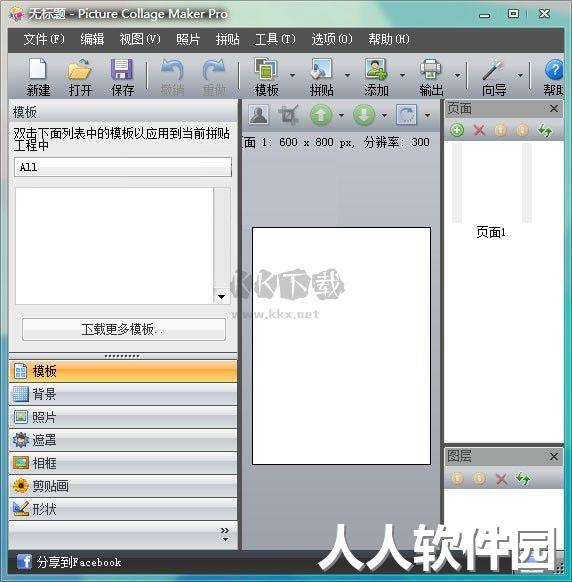Open a file with the 打开 icon
Screen dimensions: 572x582
click(79, 69)
